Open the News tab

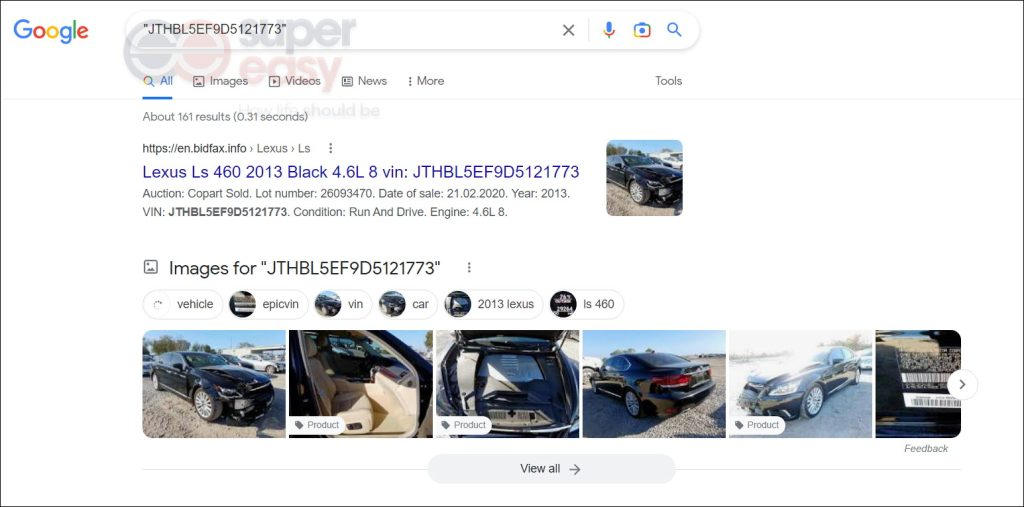pyautogui.click(x=364, y=81)
